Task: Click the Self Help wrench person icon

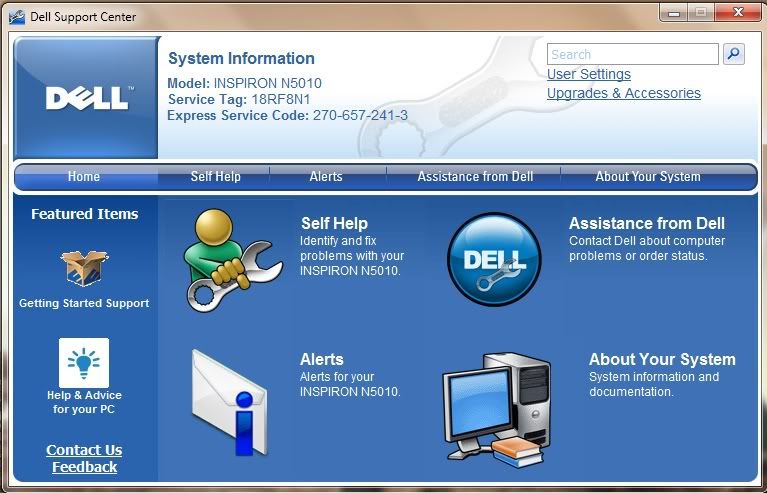Action: [x=233, y=260]
